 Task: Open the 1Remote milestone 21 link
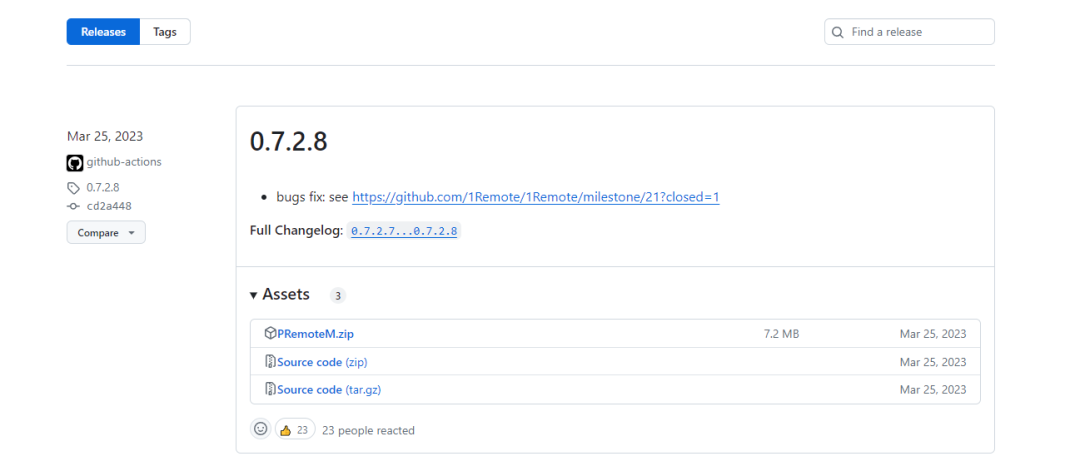click(x=535, y=197)
